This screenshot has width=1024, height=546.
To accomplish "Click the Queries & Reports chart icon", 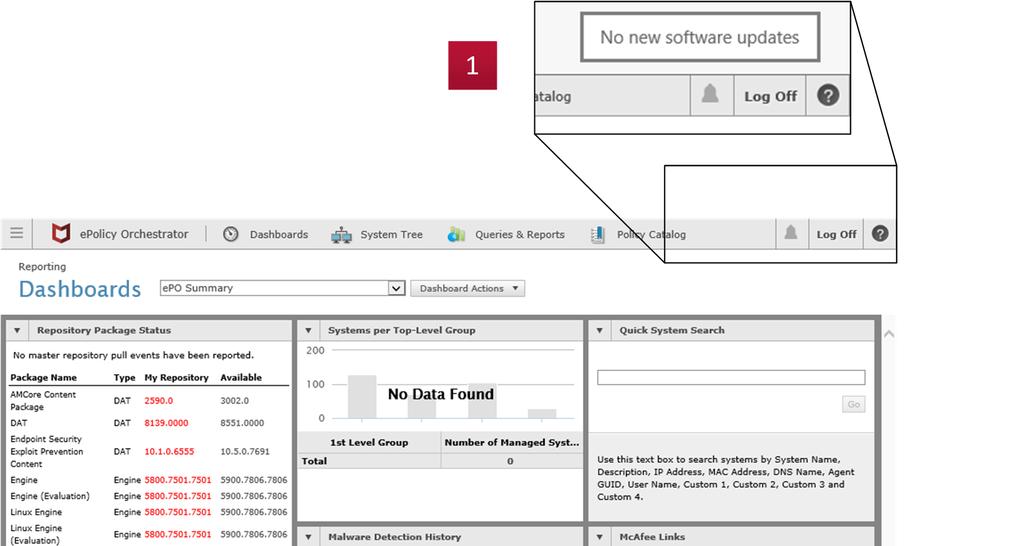I will click(x=456, y=234).
